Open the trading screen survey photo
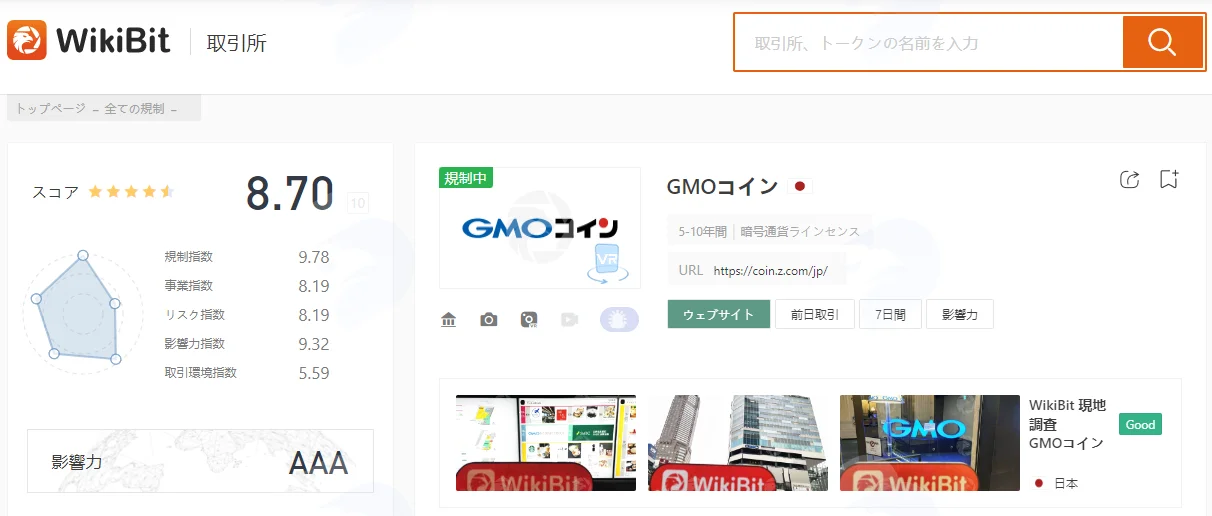The width and height of the screenshot is (1212, 516). [x=546, y=442]
